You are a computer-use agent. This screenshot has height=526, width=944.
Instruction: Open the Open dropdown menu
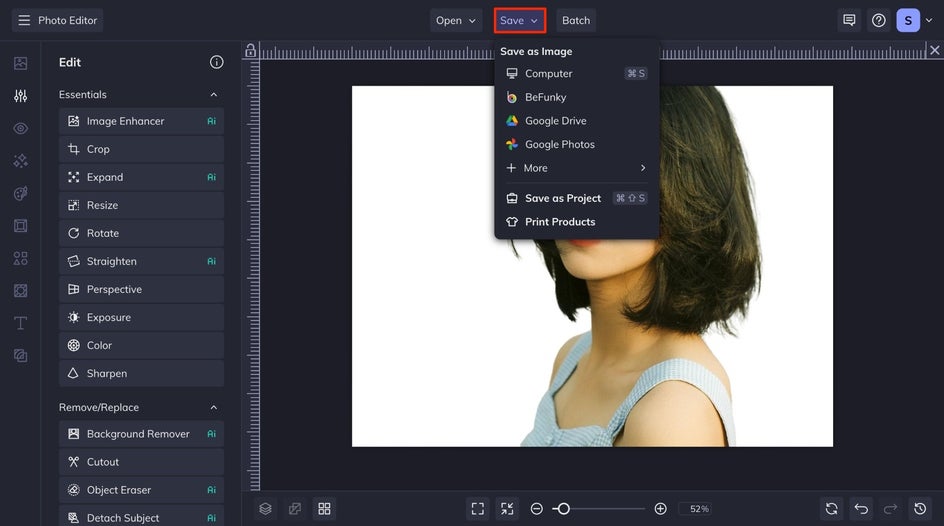pyautogui.click(x=456, y=20)
